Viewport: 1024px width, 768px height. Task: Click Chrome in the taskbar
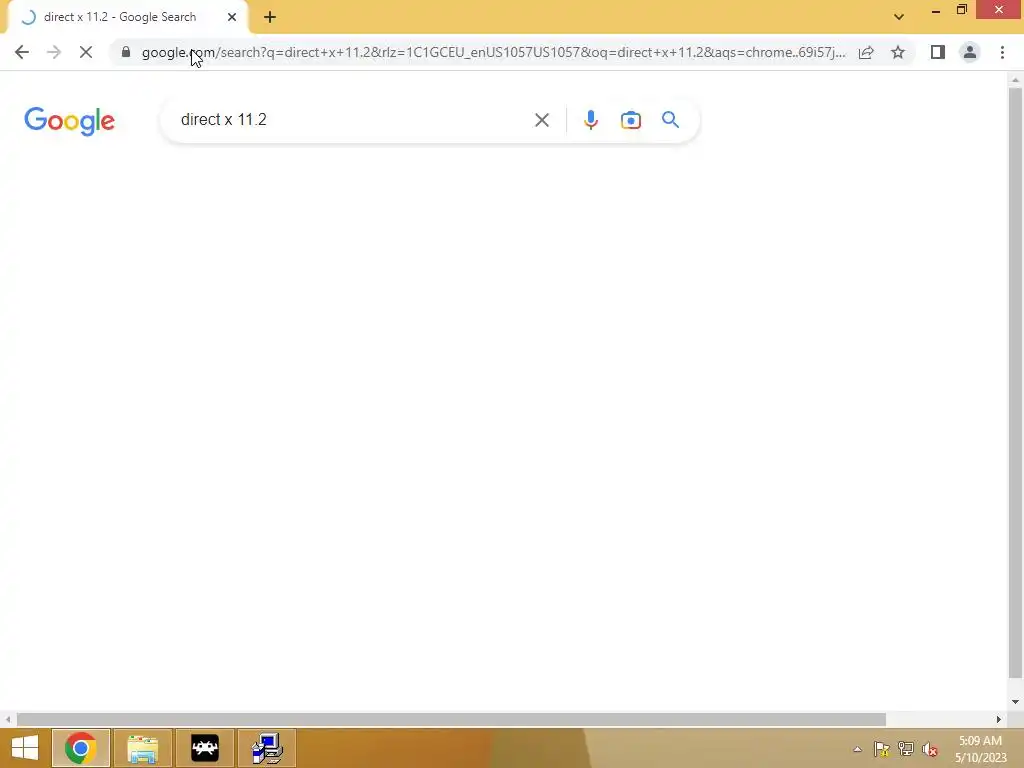point(80,748)
